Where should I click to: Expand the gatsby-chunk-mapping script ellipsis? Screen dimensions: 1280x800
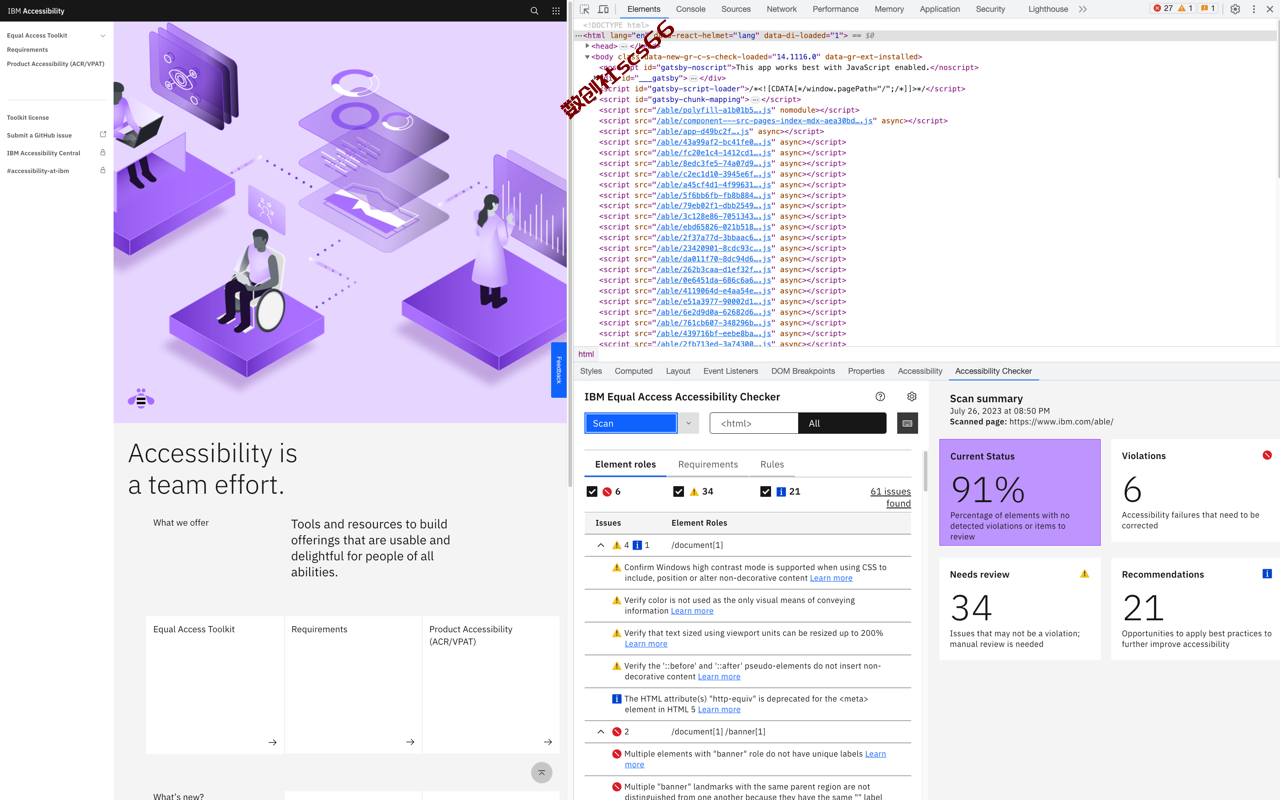tap(756, 99)
